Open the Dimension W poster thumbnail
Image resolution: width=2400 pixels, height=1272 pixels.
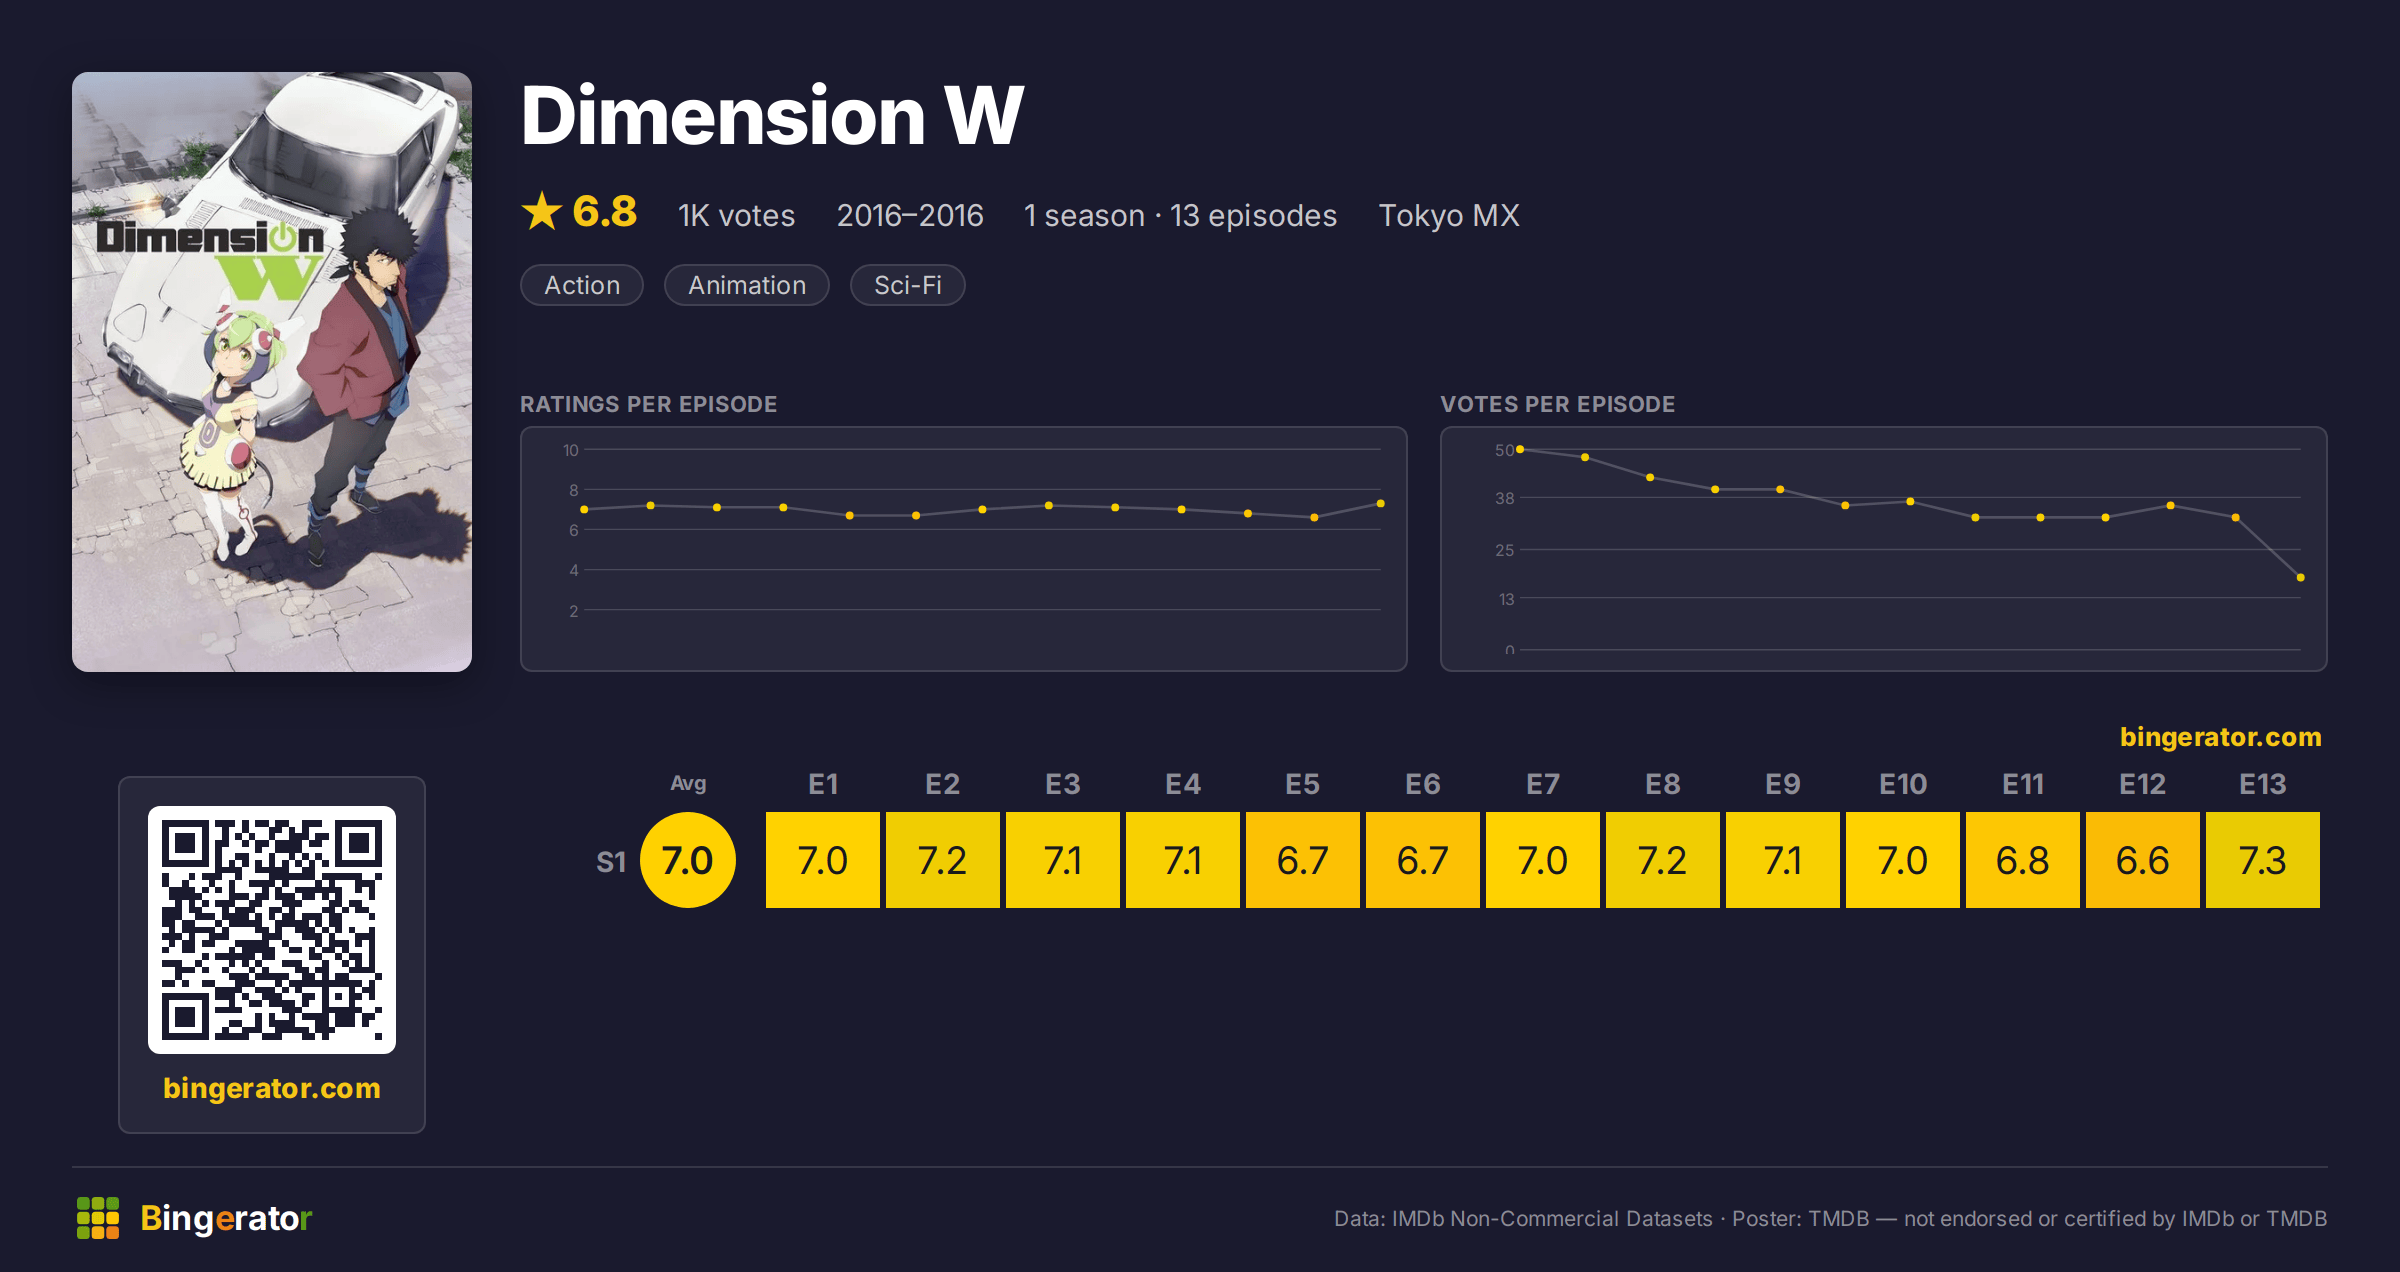(x=272, y=371)
